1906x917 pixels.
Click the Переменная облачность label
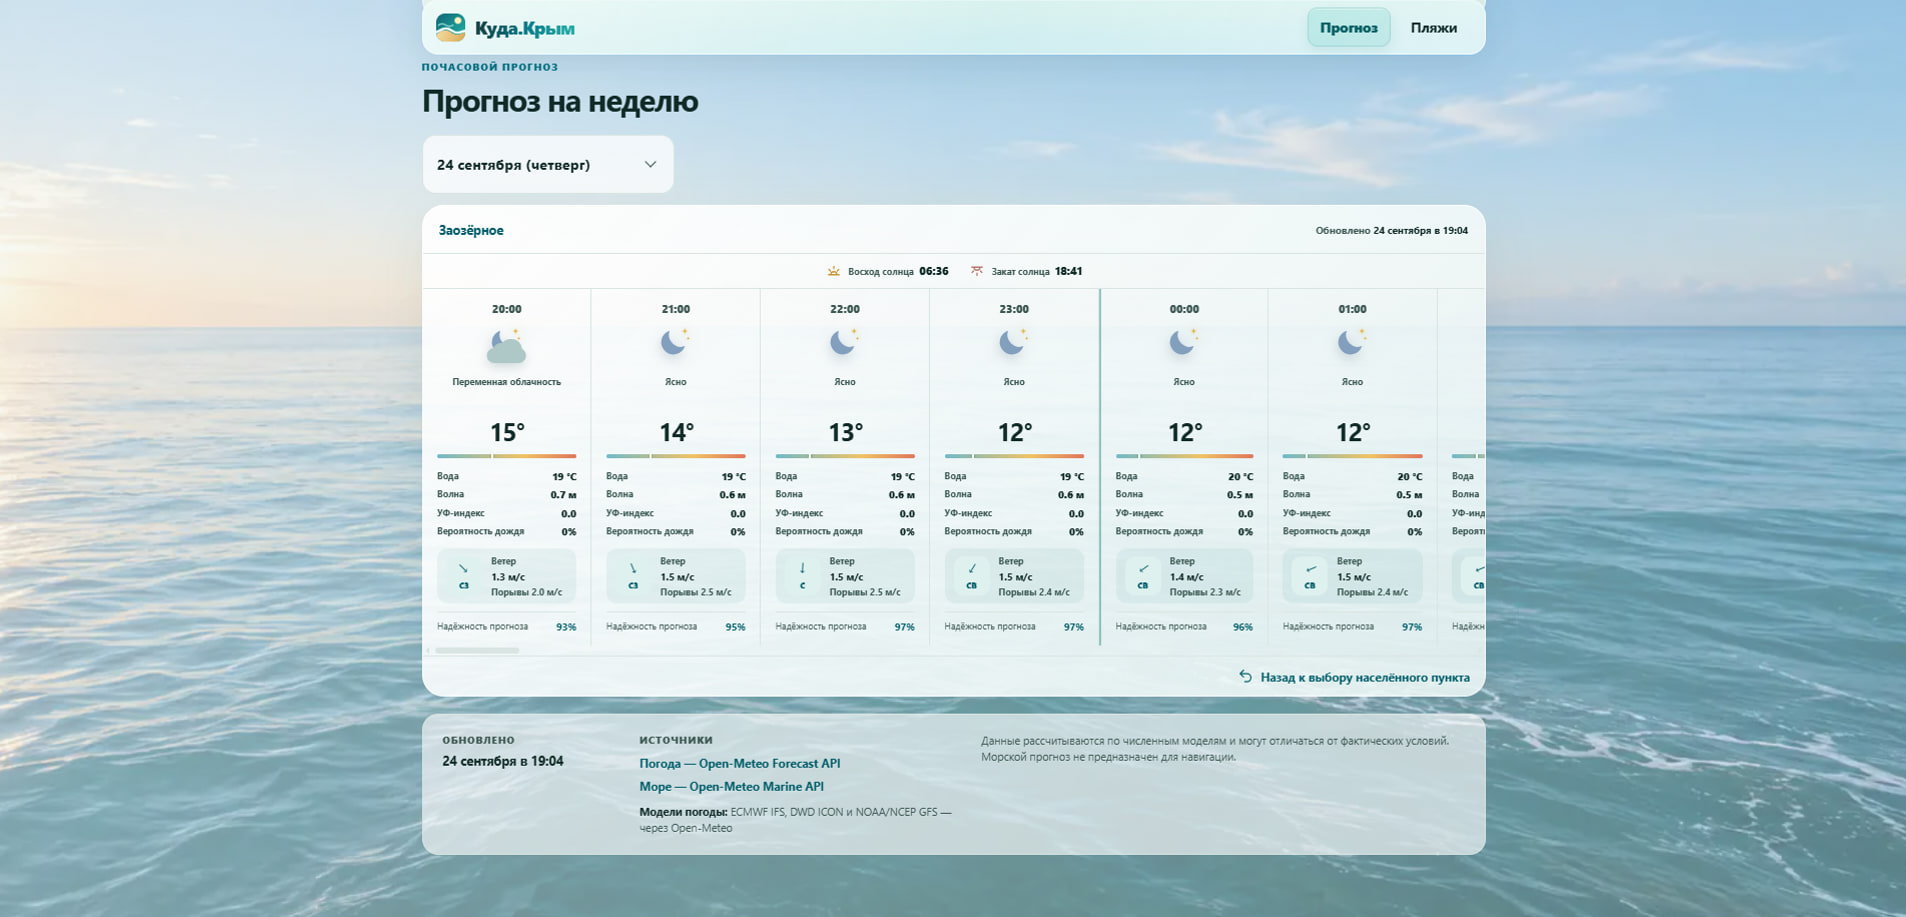click(507, 382)
